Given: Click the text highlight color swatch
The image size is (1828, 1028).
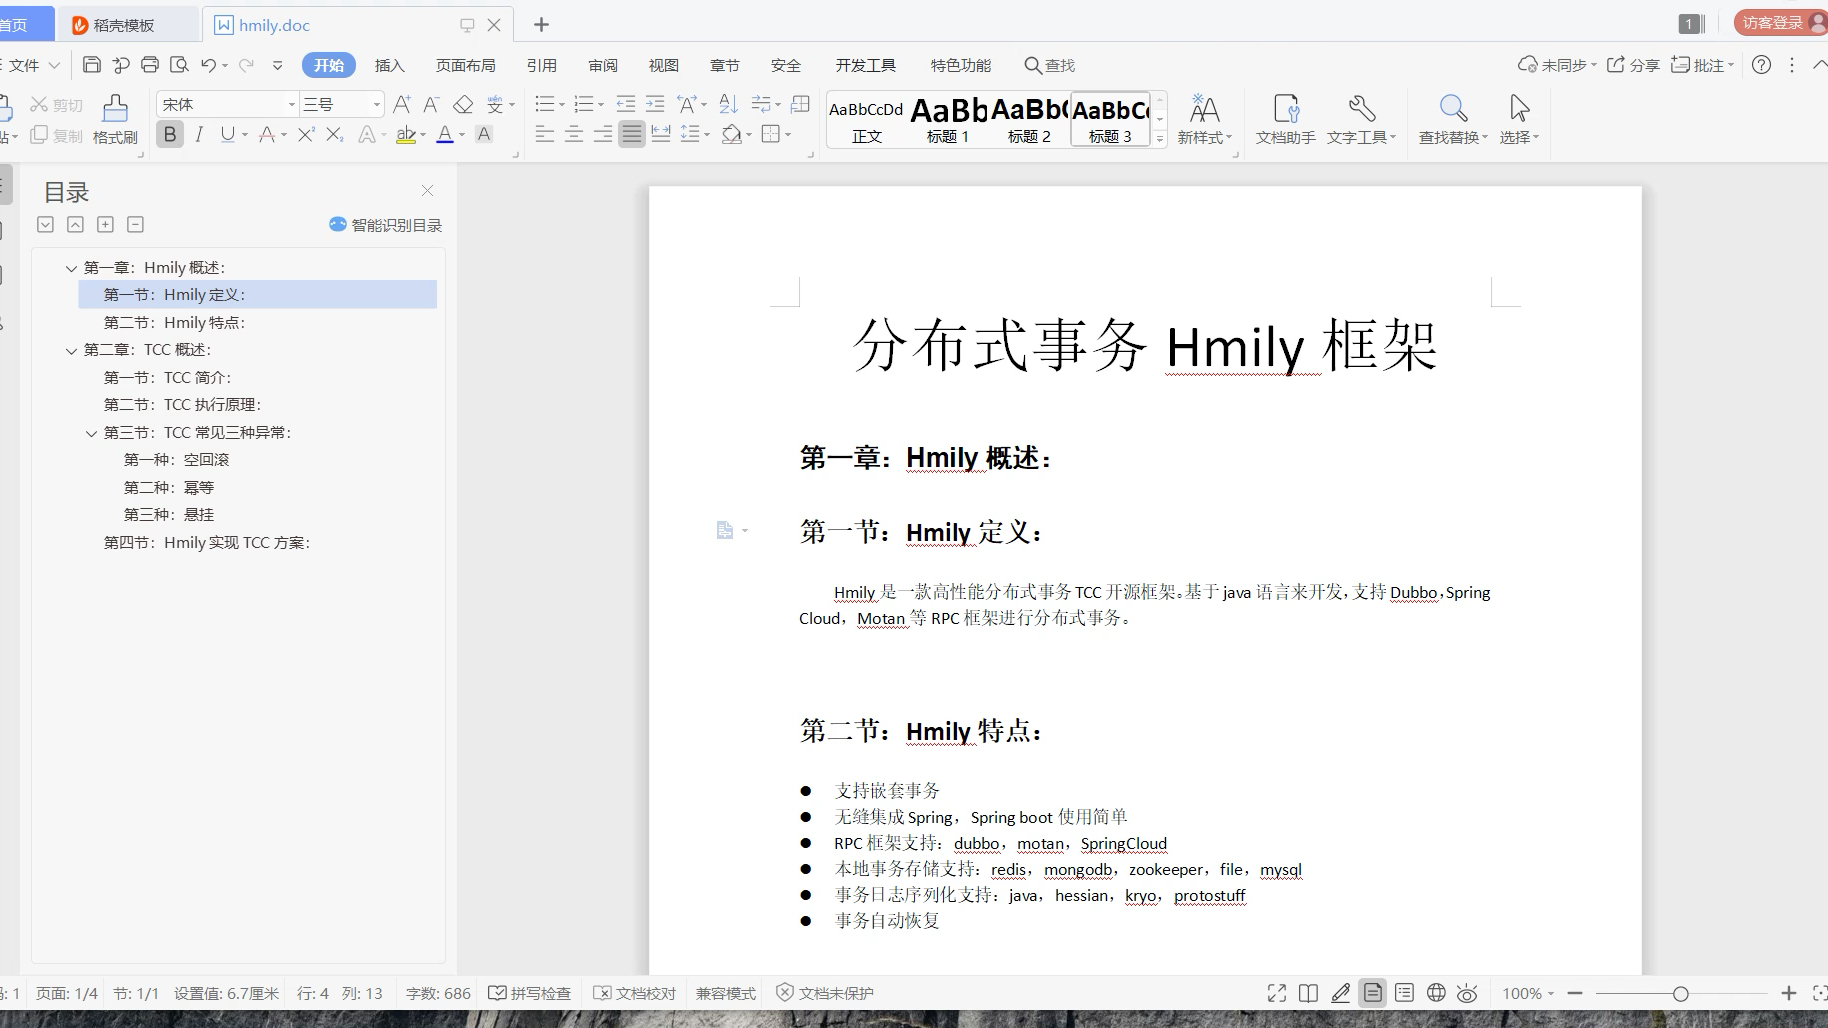Looking at the screenshot, I should coord(405,134).
